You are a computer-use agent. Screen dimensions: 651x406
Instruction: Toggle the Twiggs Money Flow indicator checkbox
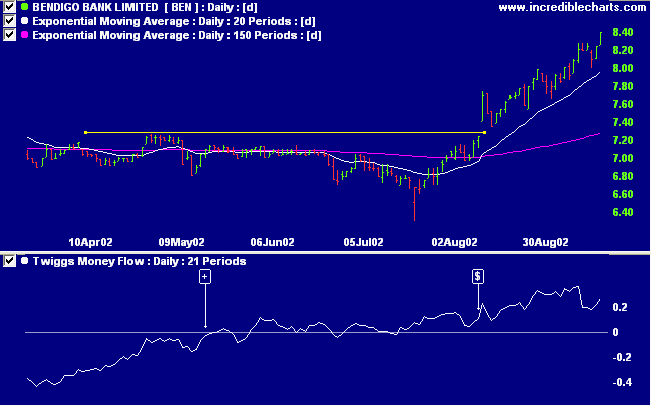pos(9,261)
